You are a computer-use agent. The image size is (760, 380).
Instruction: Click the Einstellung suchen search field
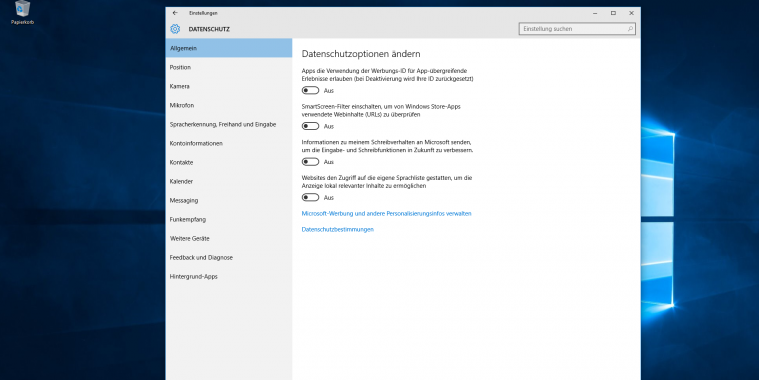pos(577,29)
